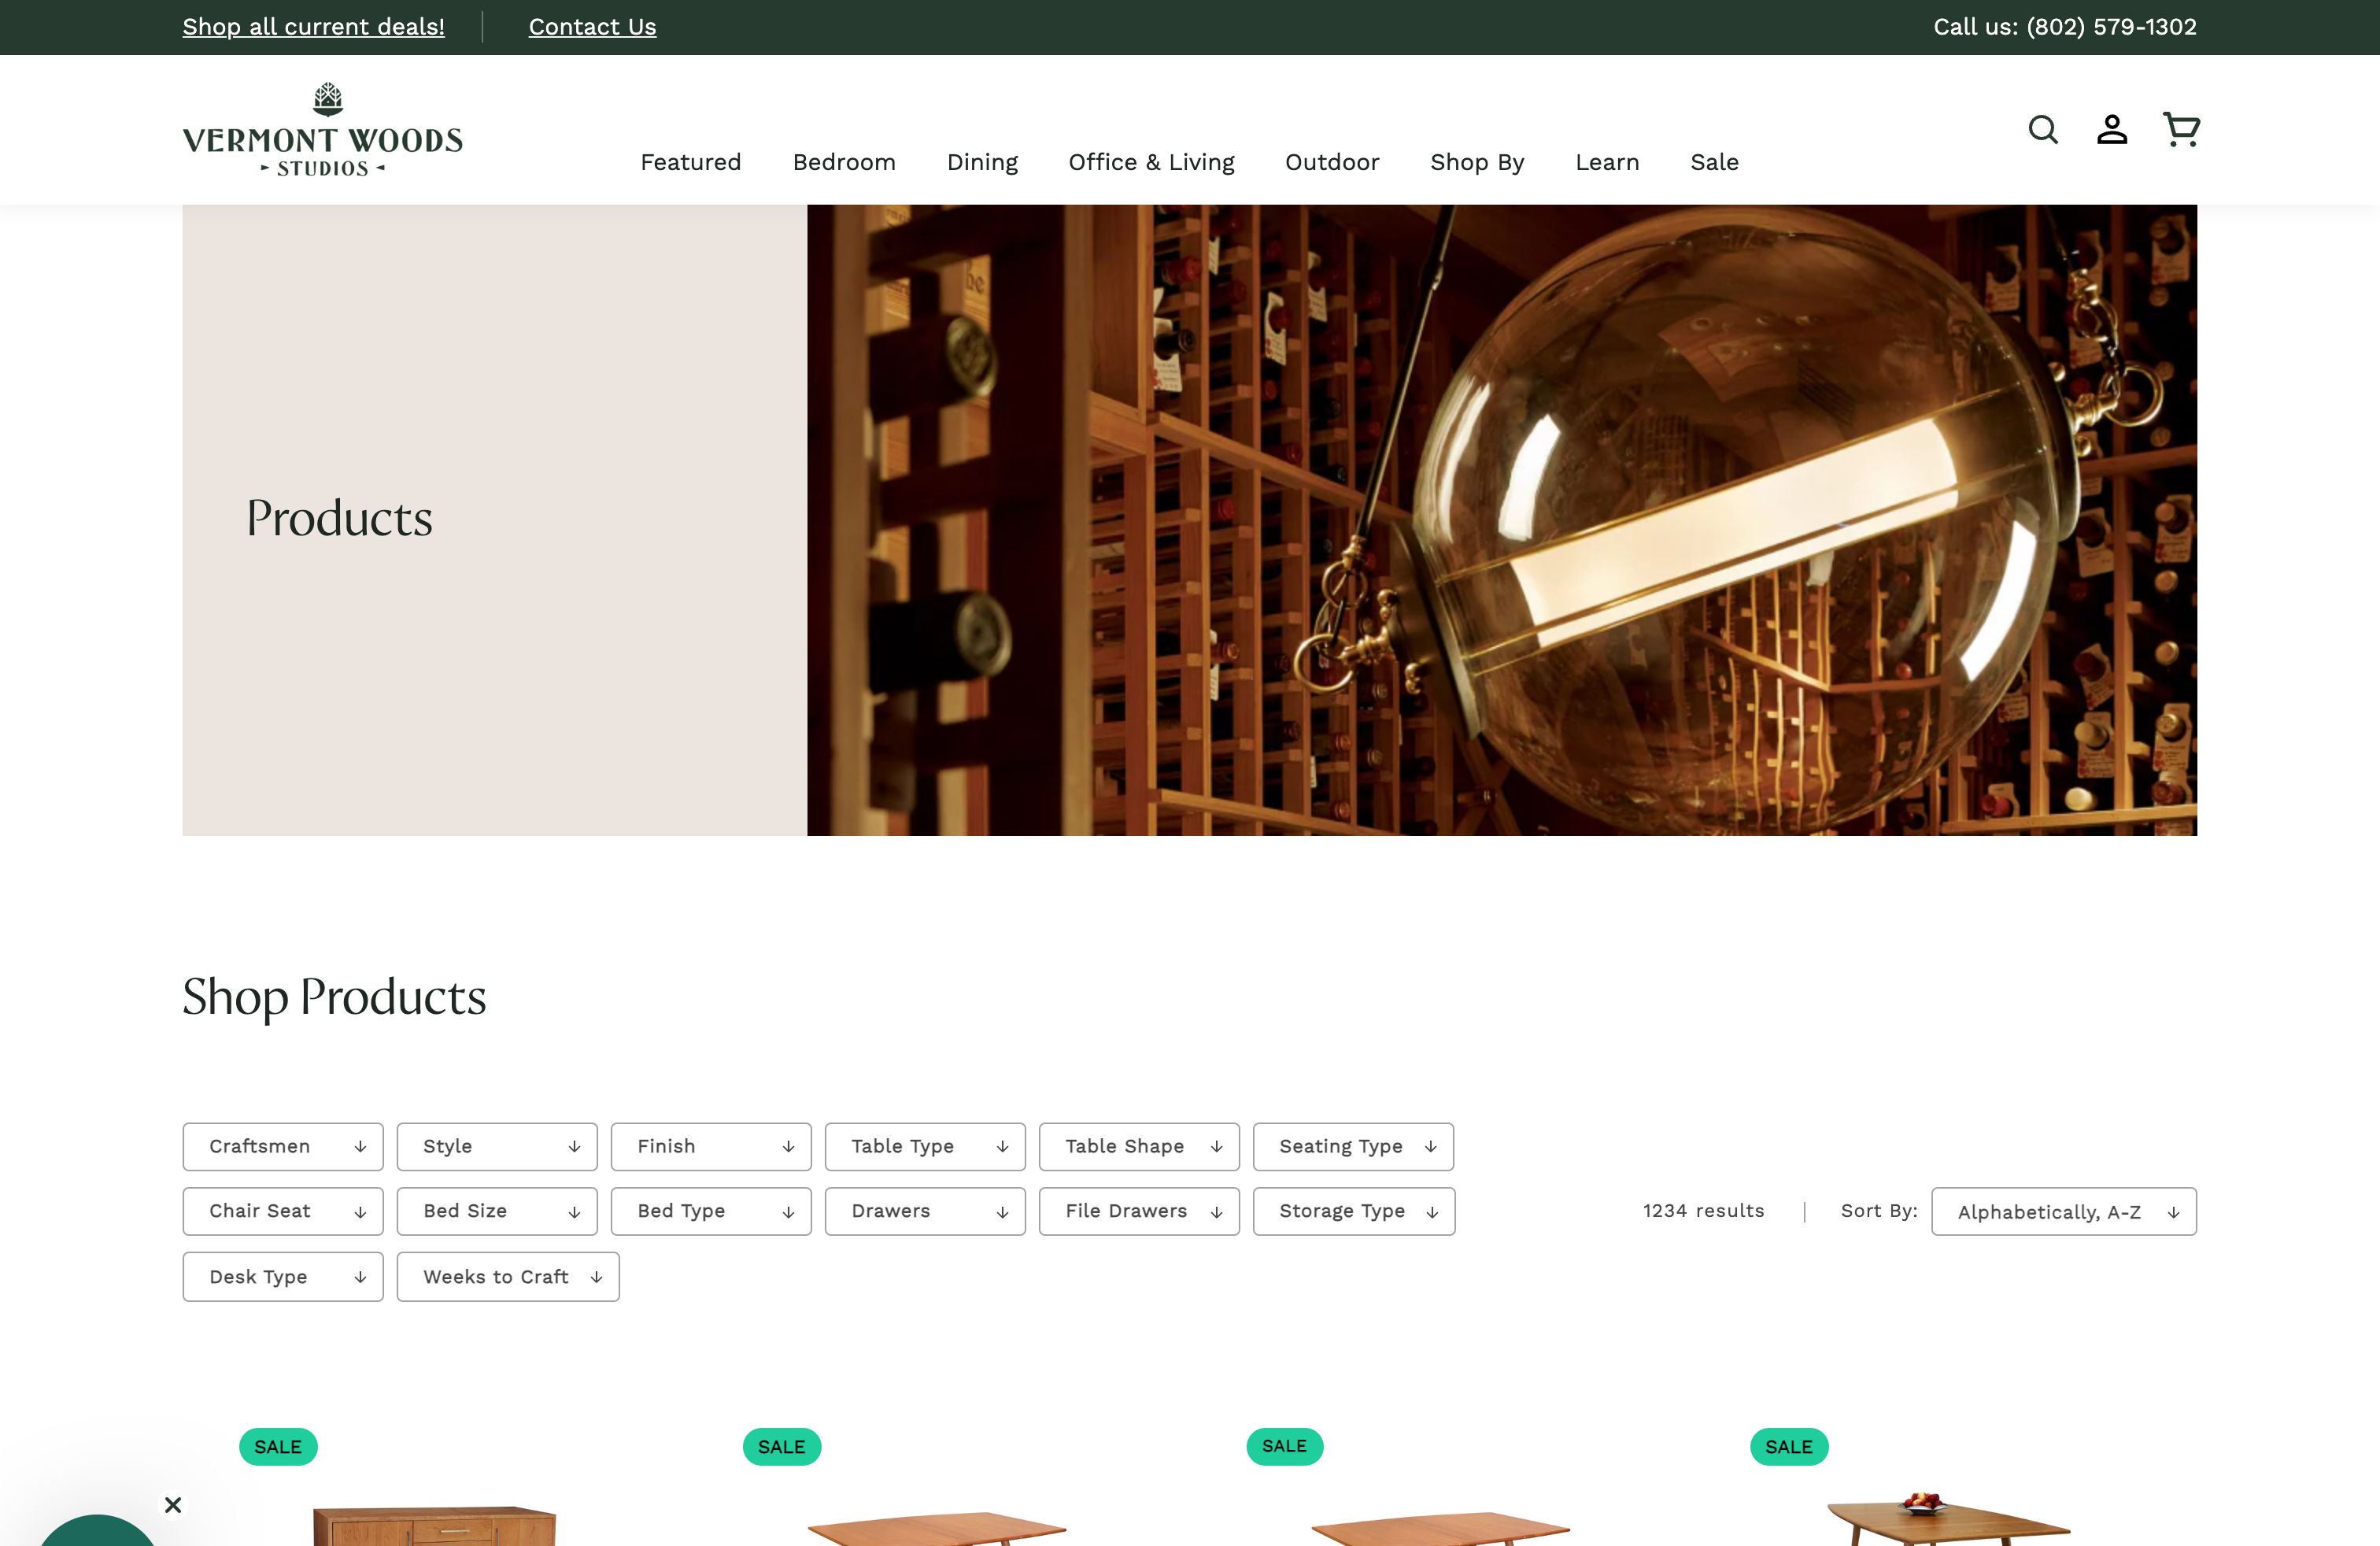This screenshot has width=2380, height=1546.
Task: Open the Bedroom menu
Action: click(x=844, y=162)
